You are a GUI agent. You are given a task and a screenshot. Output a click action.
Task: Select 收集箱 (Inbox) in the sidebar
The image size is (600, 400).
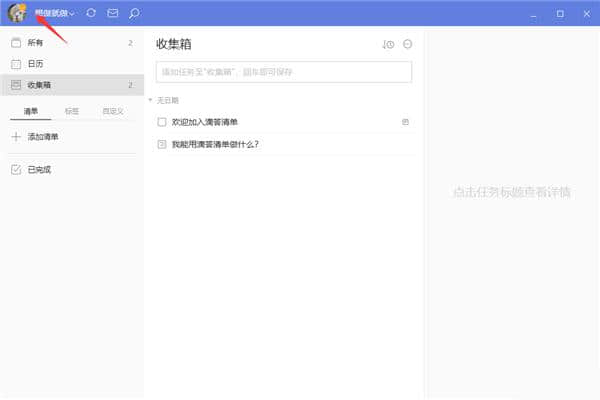pos(40,85)
